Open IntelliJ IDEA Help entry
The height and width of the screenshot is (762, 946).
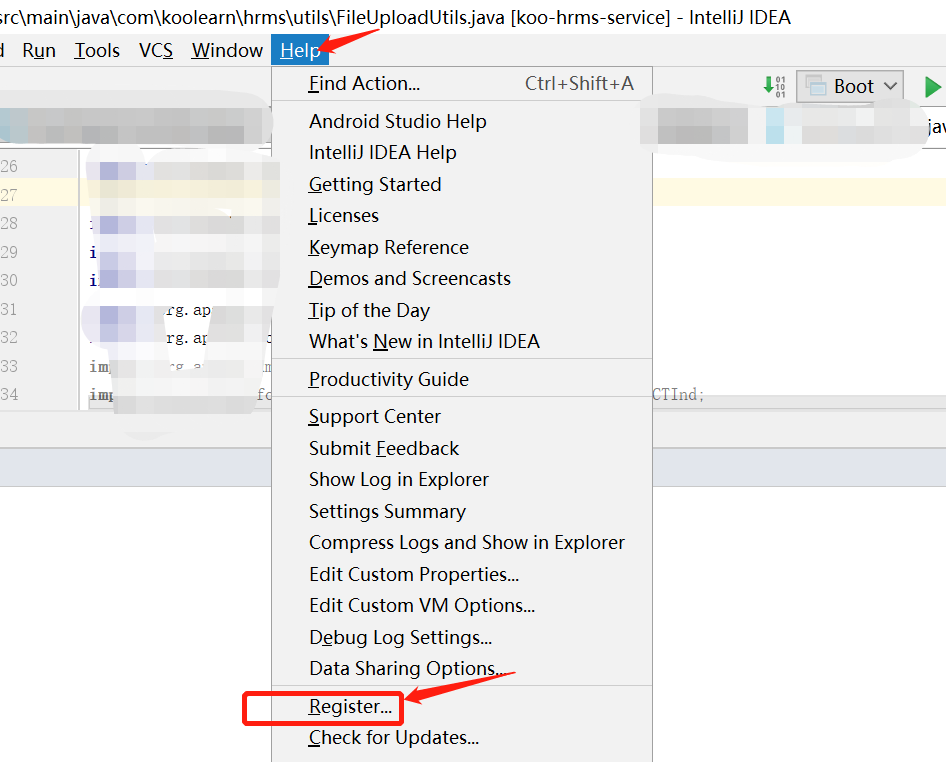click(x=462, y=153)
